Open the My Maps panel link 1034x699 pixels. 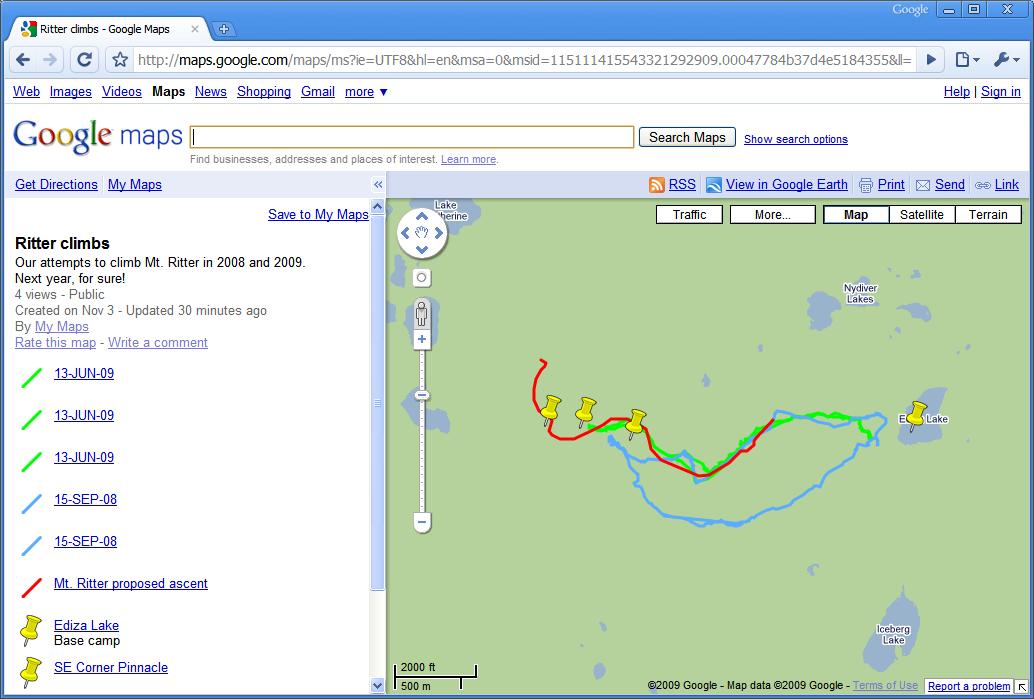click(135, 185)
